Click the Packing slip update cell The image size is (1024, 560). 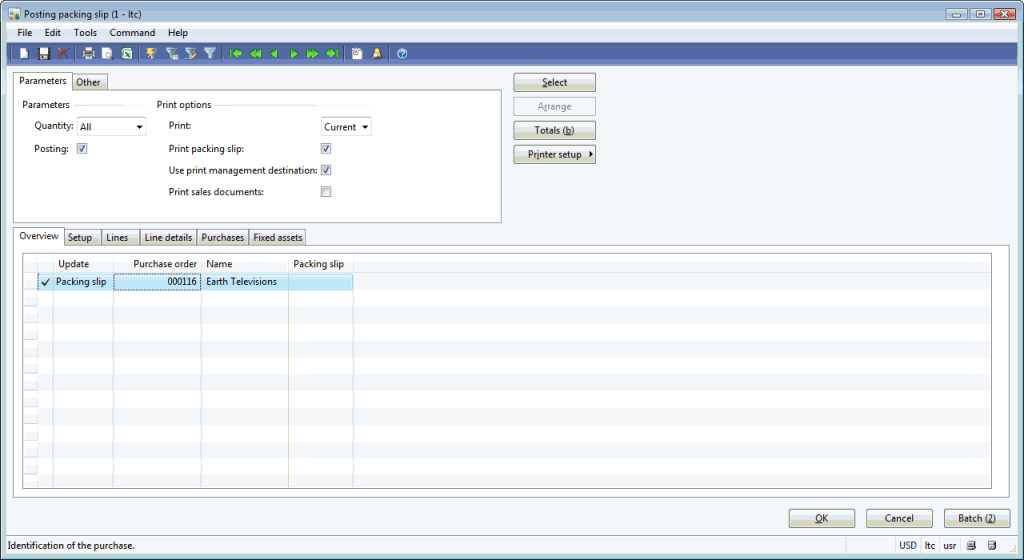tap(83, 282)
